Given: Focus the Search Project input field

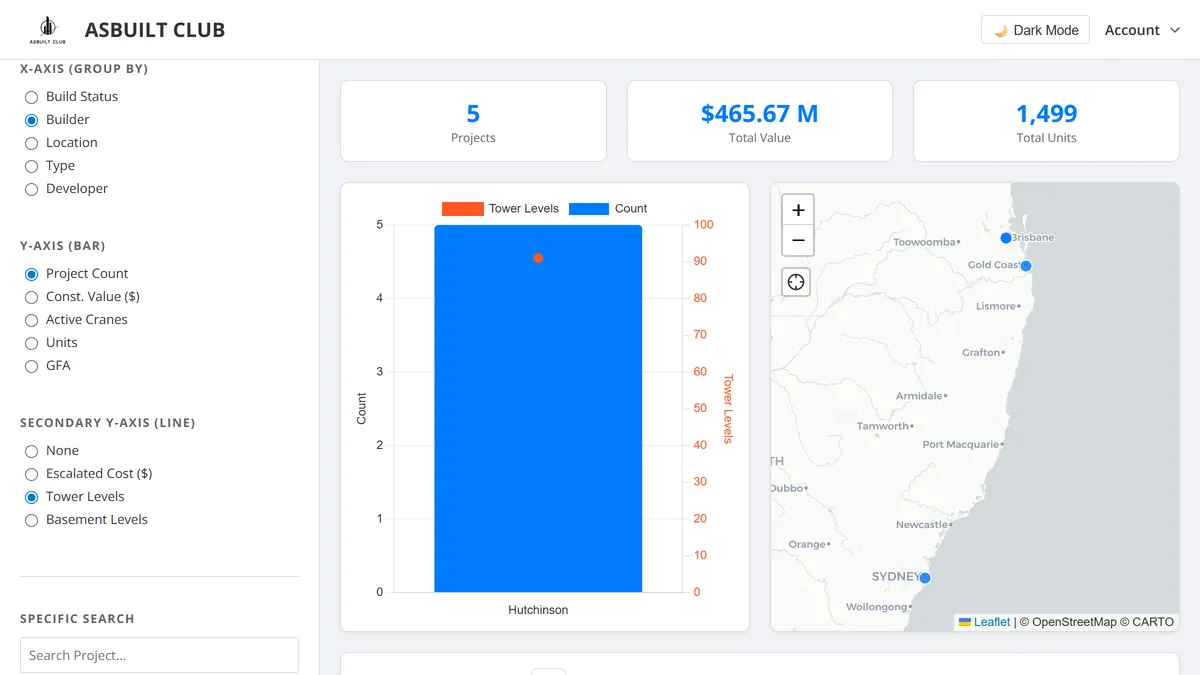Looking at the screenshot, I should pyautogui.click(x=159, y=655).
